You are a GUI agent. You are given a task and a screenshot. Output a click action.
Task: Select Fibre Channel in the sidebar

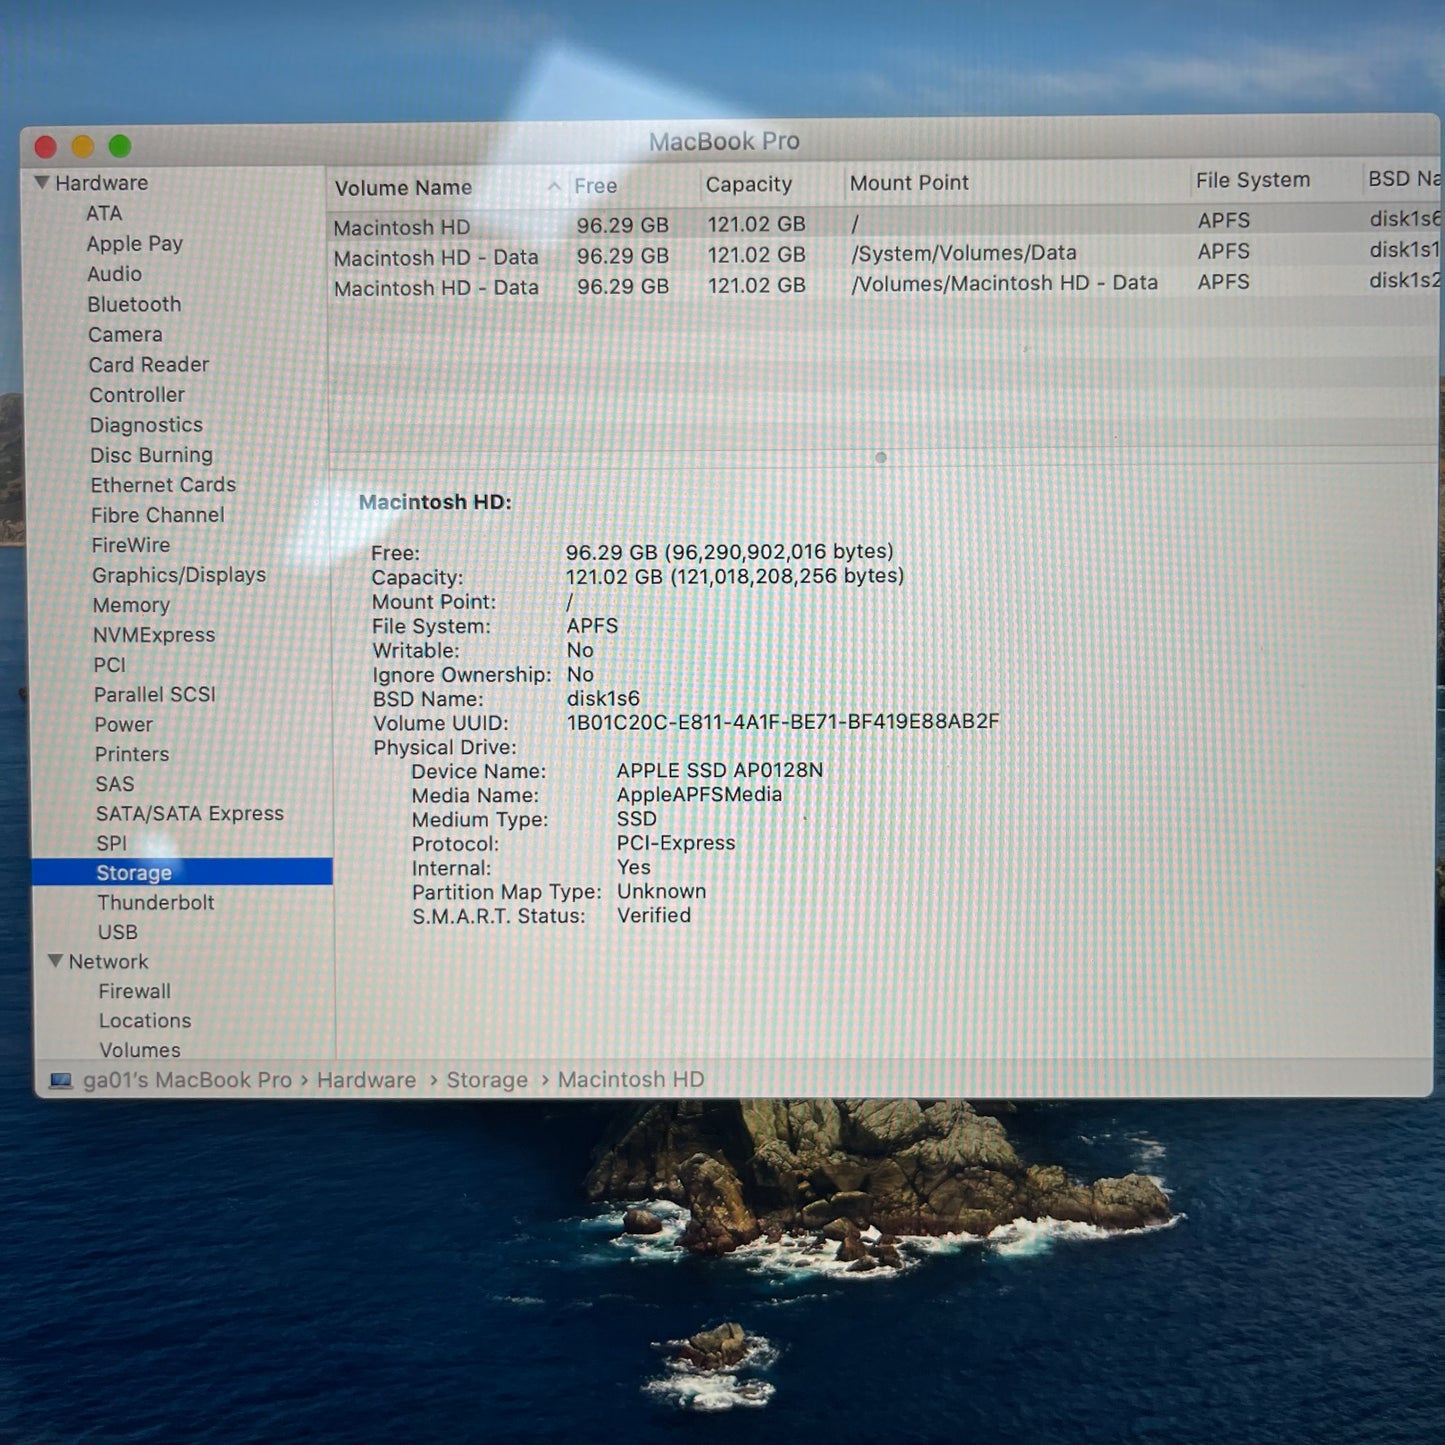point(157,515)
